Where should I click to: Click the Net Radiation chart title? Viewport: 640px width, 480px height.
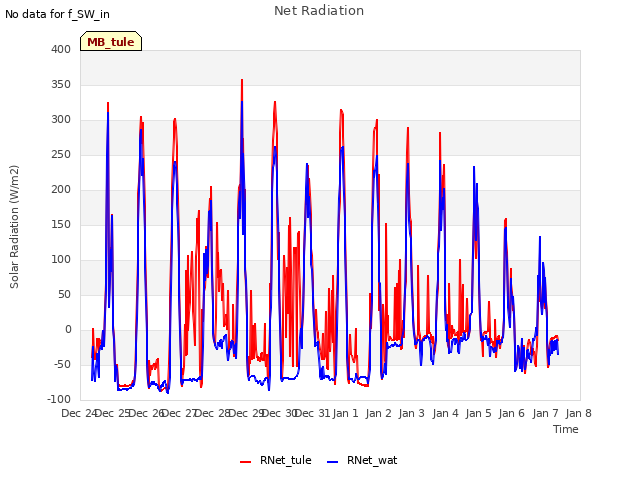[x=319, y=11]
